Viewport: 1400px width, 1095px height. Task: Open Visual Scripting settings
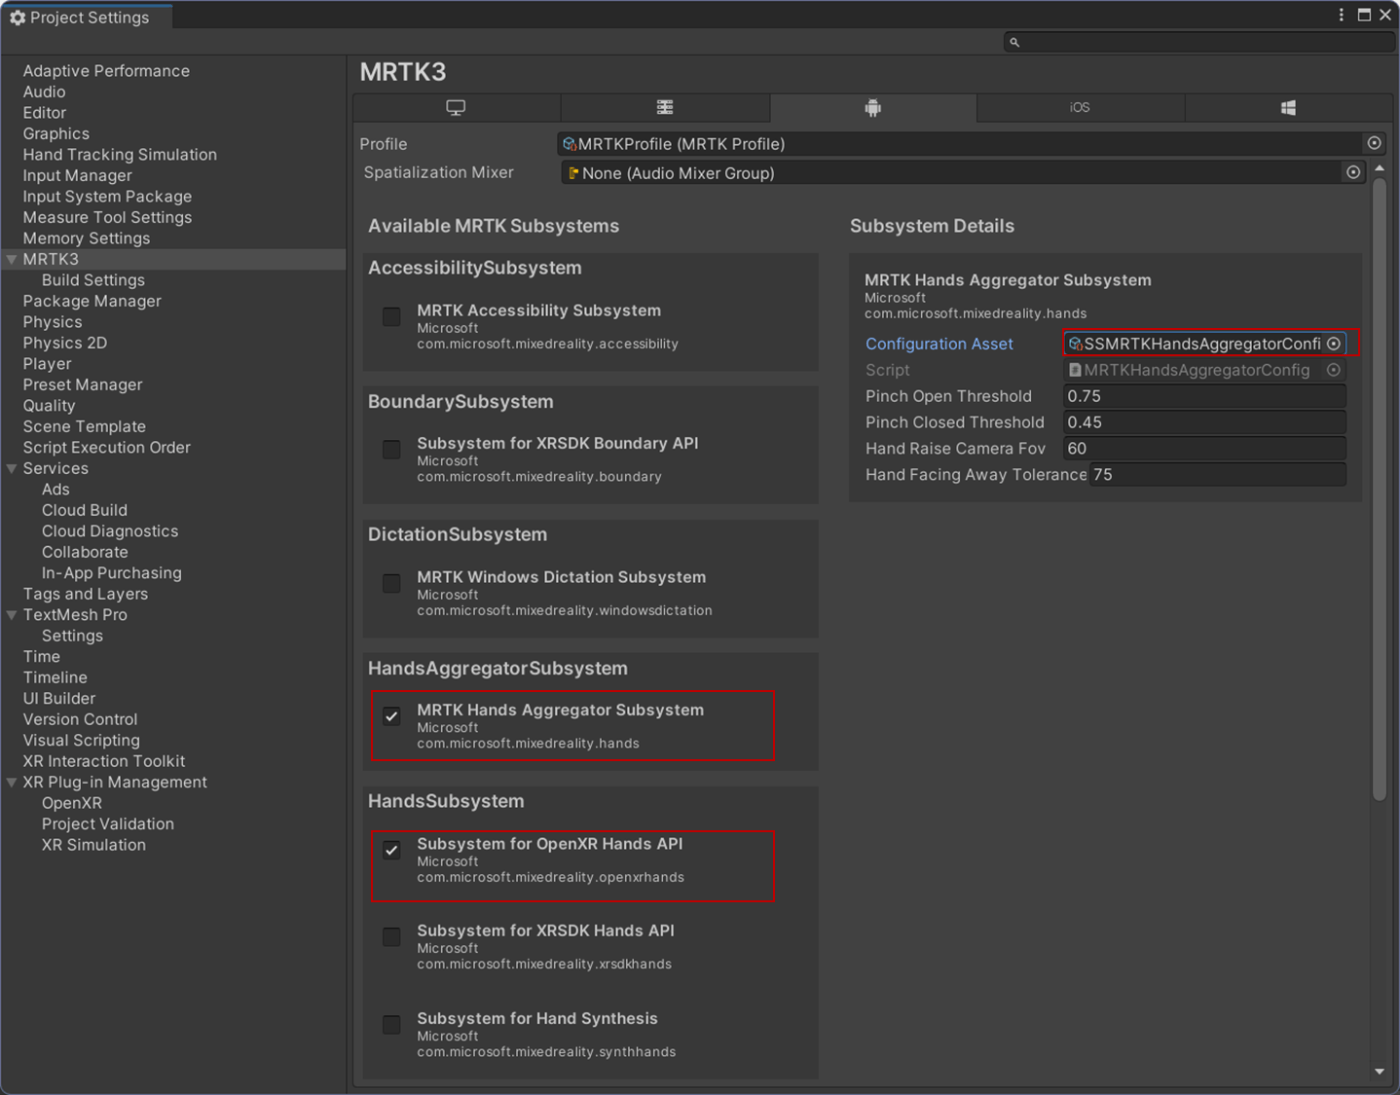(x=81, y=741)
